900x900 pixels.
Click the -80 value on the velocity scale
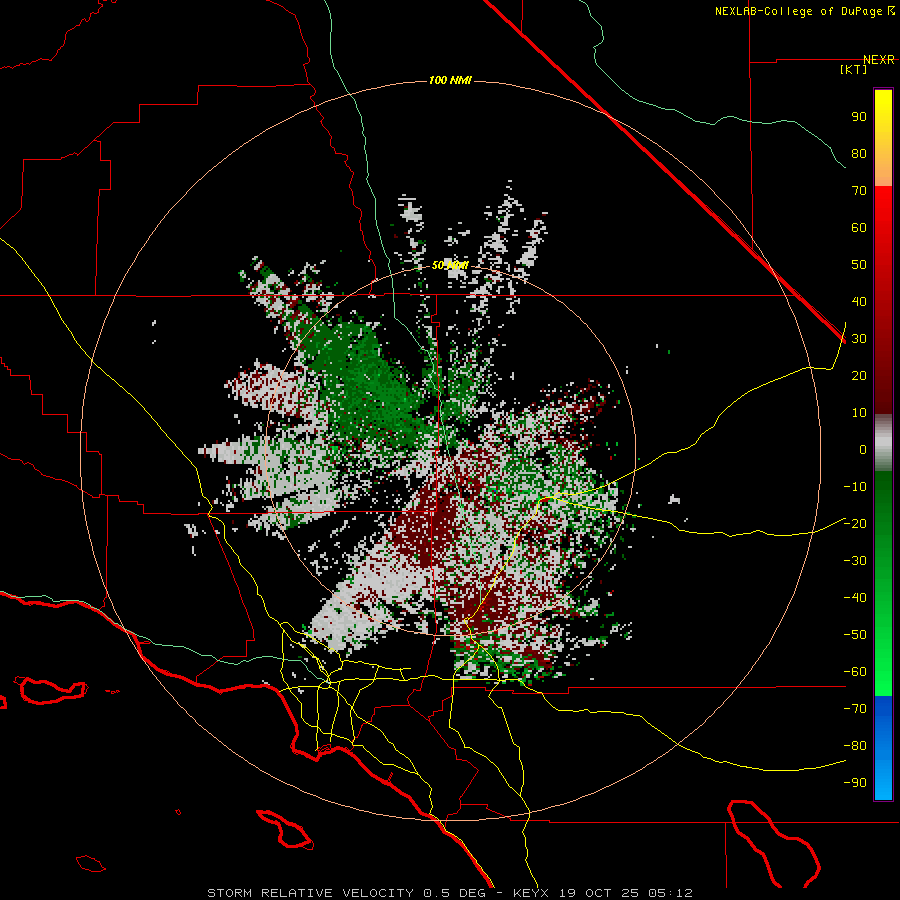855,746
